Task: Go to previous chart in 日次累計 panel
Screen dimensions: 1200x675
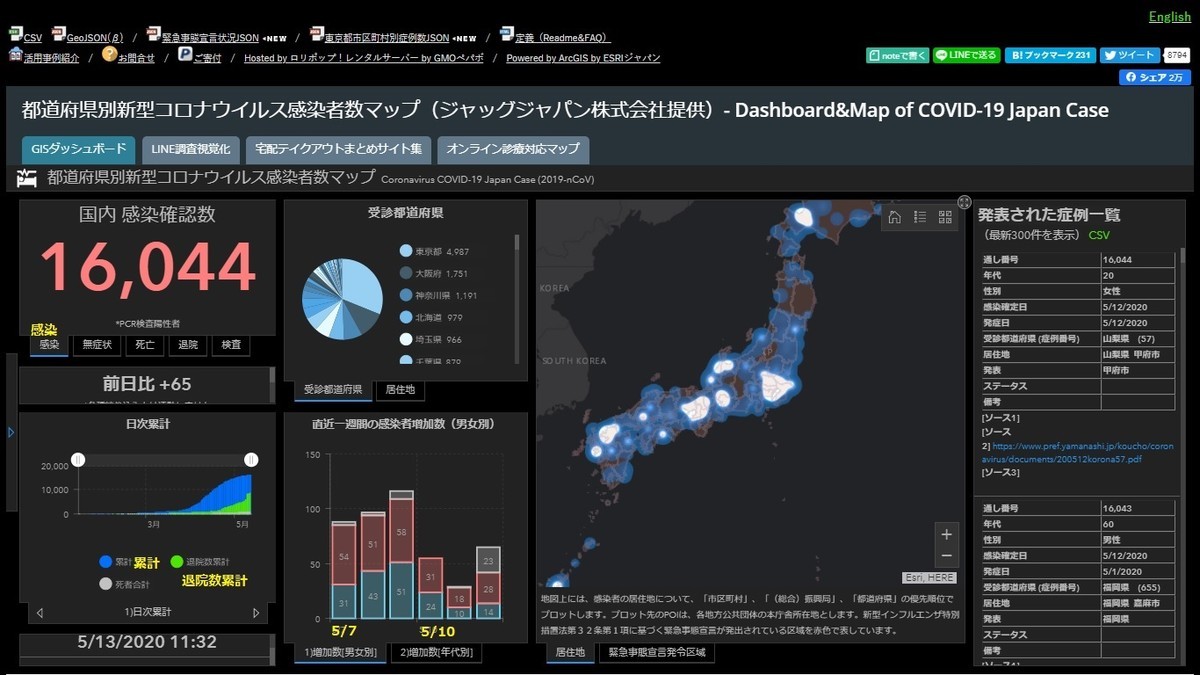Action: click(40, 613)
